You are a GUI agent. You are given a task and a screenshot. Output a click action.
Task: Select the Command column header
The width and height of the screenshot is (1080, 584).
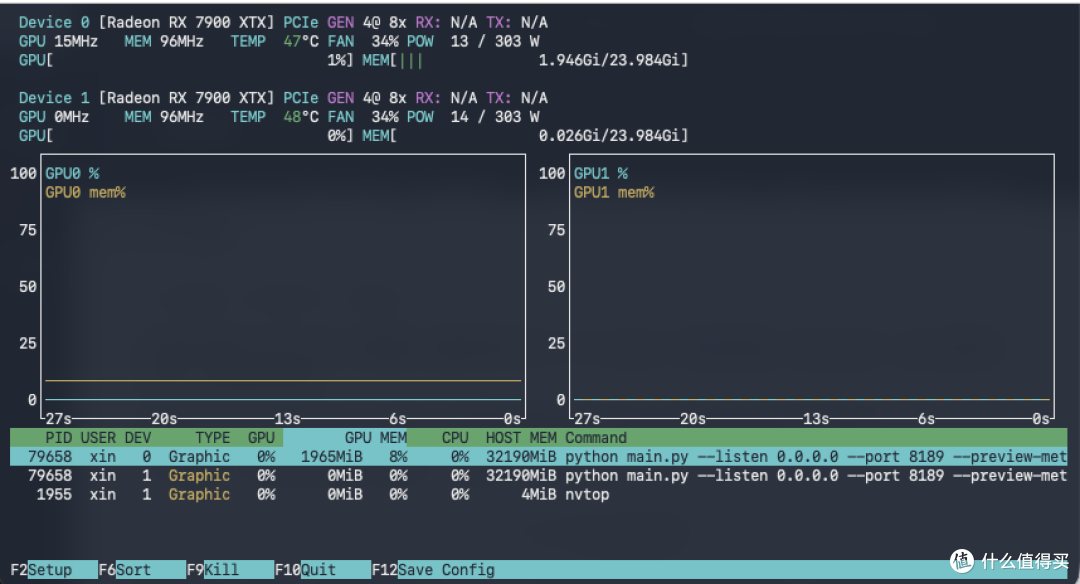point(596,437)
